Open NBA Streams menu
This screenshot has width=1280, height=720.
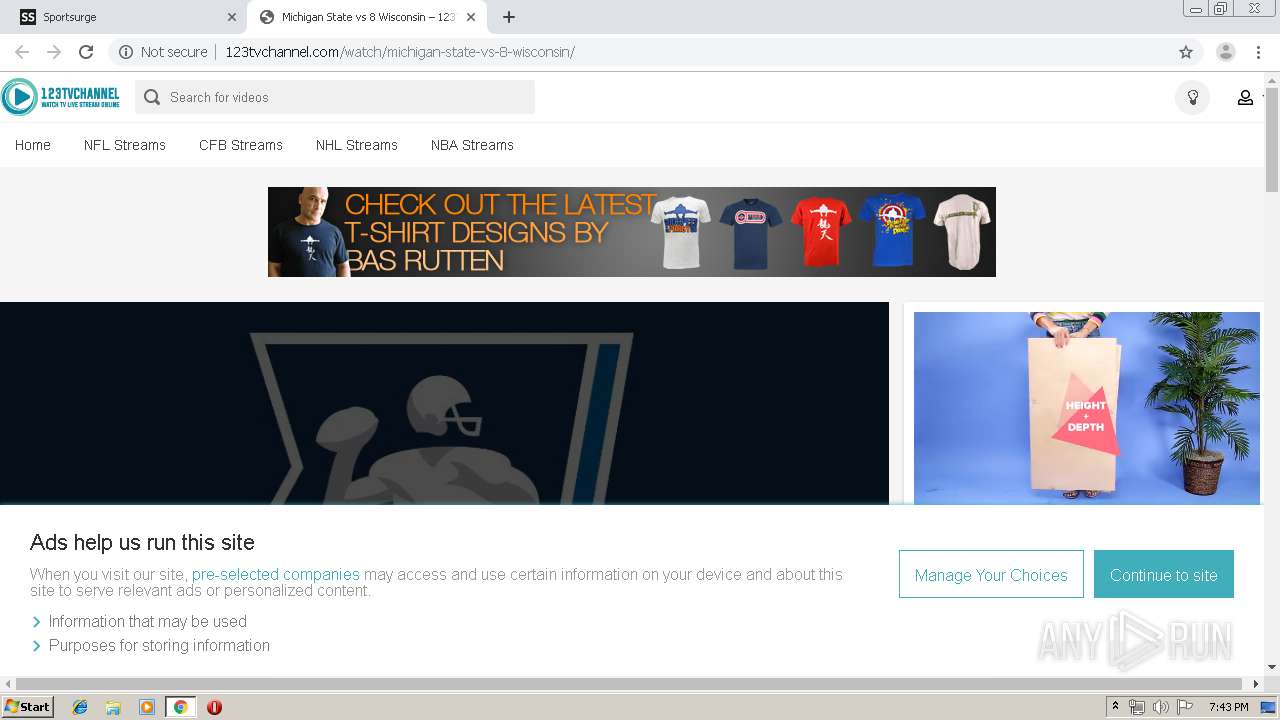point(472,145)
